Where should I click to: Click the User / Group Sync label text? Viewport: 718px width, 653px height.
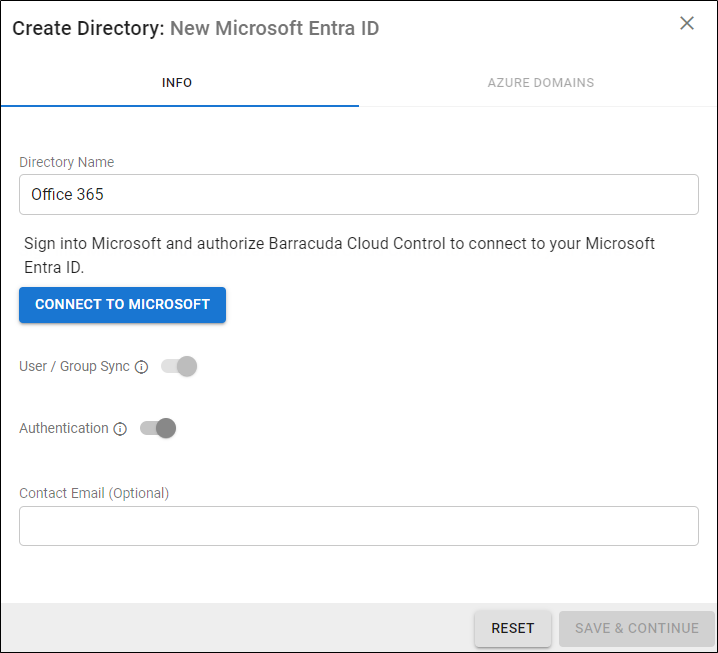tap(74, 366)
